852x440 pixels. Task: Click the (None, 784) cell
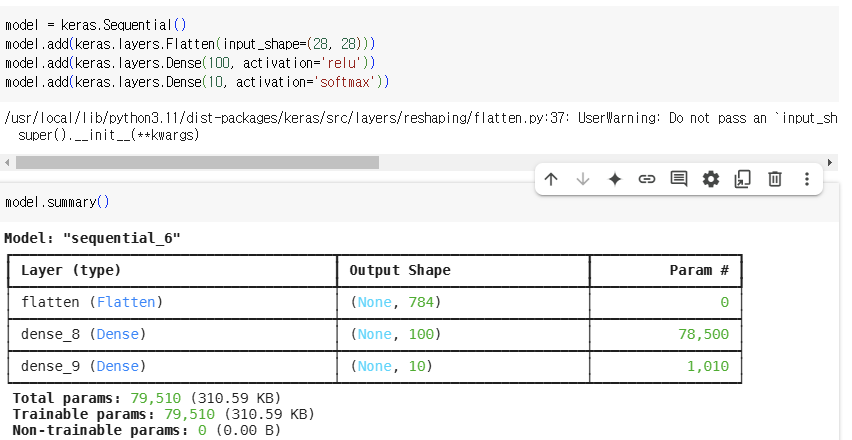396,302
